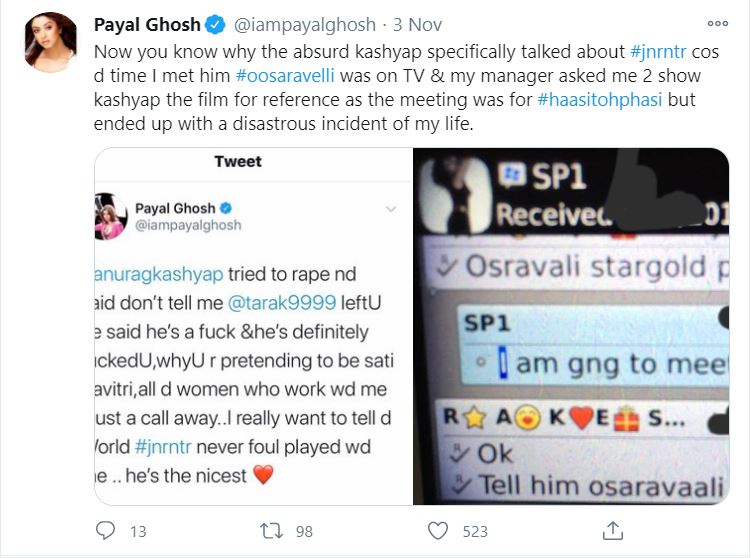Open the SP1 chat screenshot image
The image size is (751, 558).
(x=571, y=326)
